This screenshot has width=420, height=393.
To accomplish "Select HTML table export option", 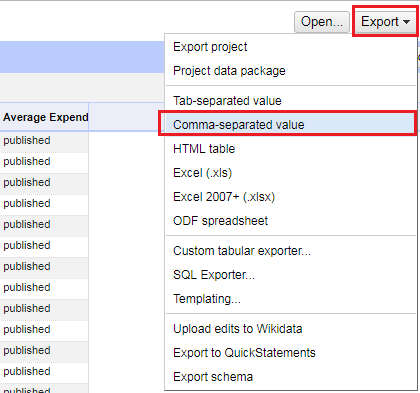I will (x=290, y=149).
